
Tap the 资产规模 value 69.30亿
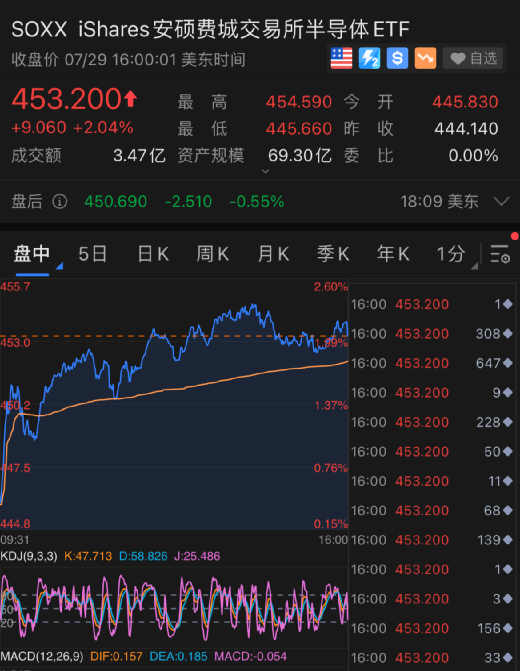click(300, 155)
